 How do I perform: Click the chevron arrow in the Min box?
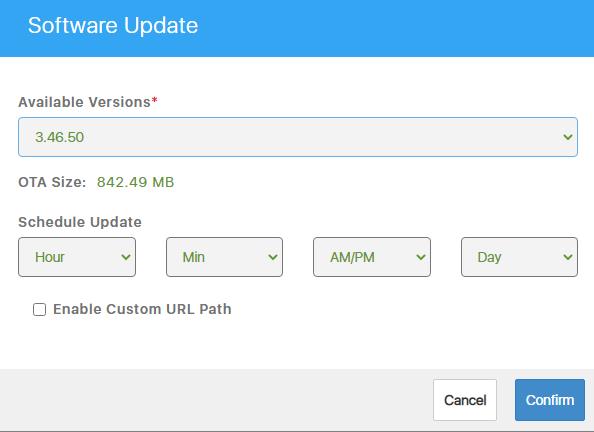tap(273, 257)
